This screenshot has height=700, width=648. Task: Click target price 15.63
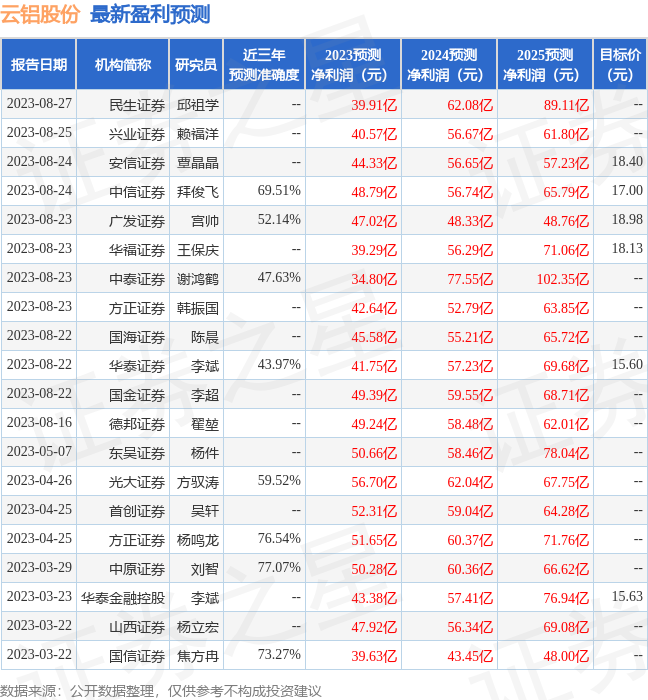tap(627, 596)
